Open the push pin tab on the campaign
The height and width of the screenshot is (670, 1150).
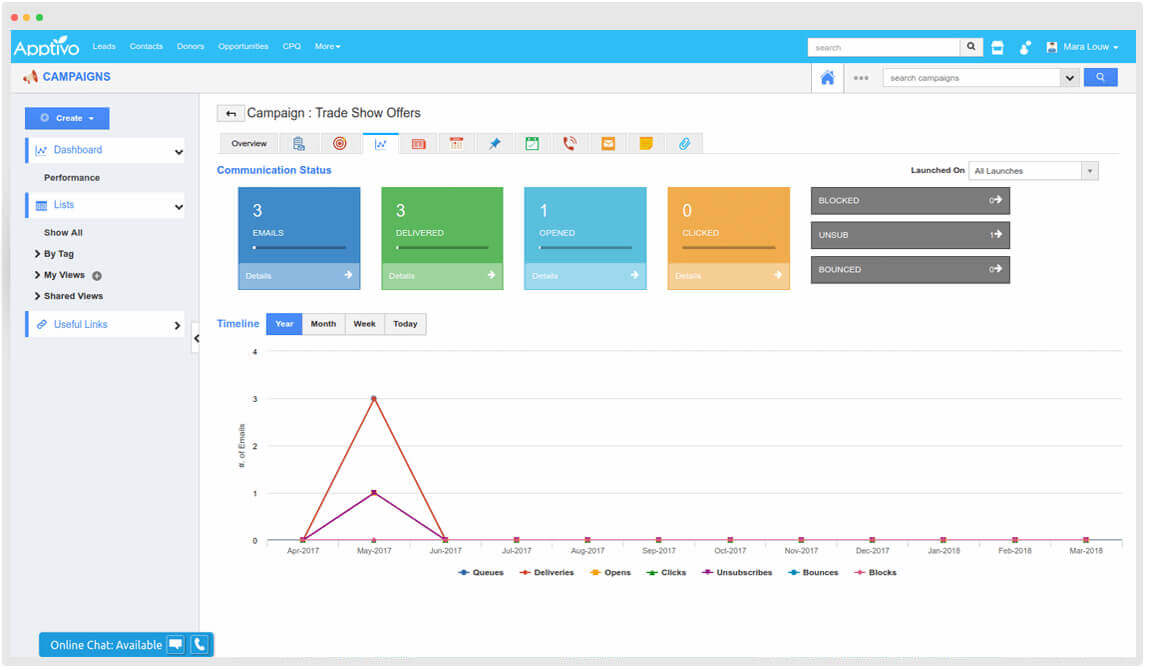[494, 143]
